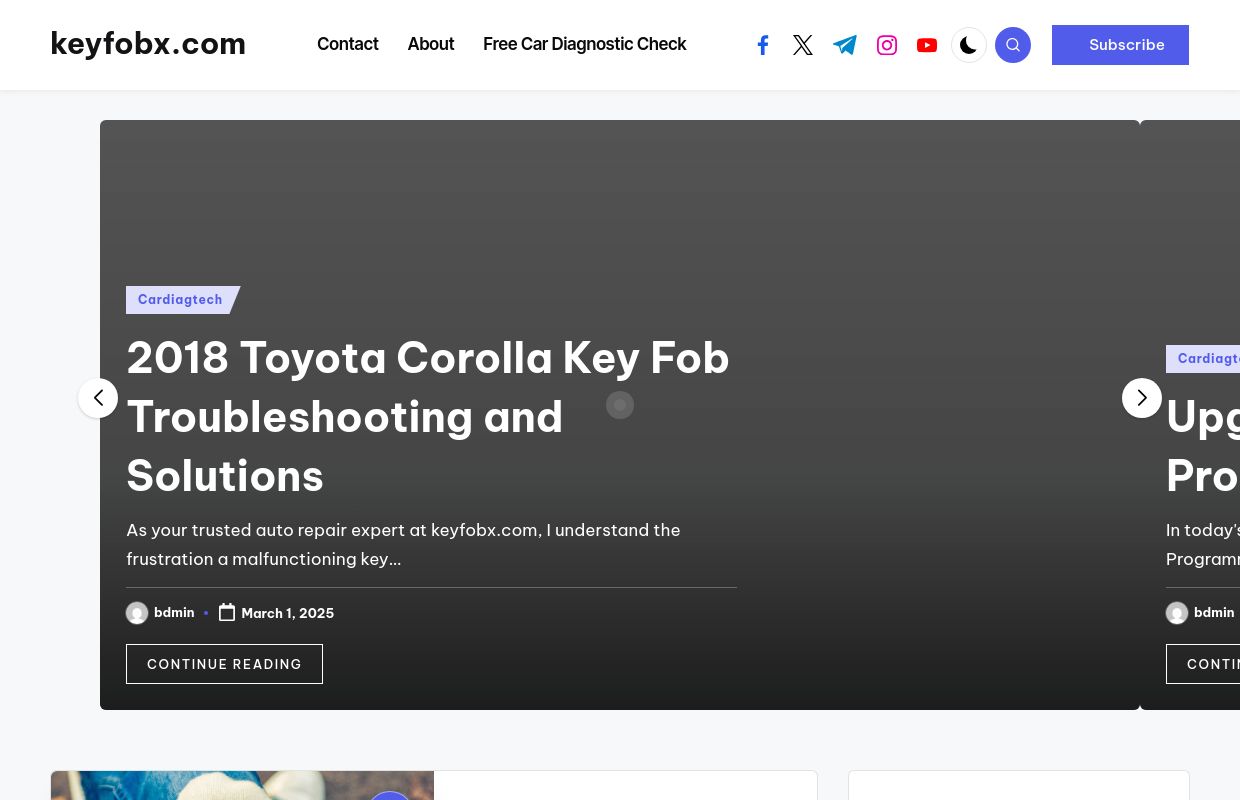Click the calendar icon beside March 1, 2025
The width and height of the screenshot is (1240, 800).
[x=227, y=612]
